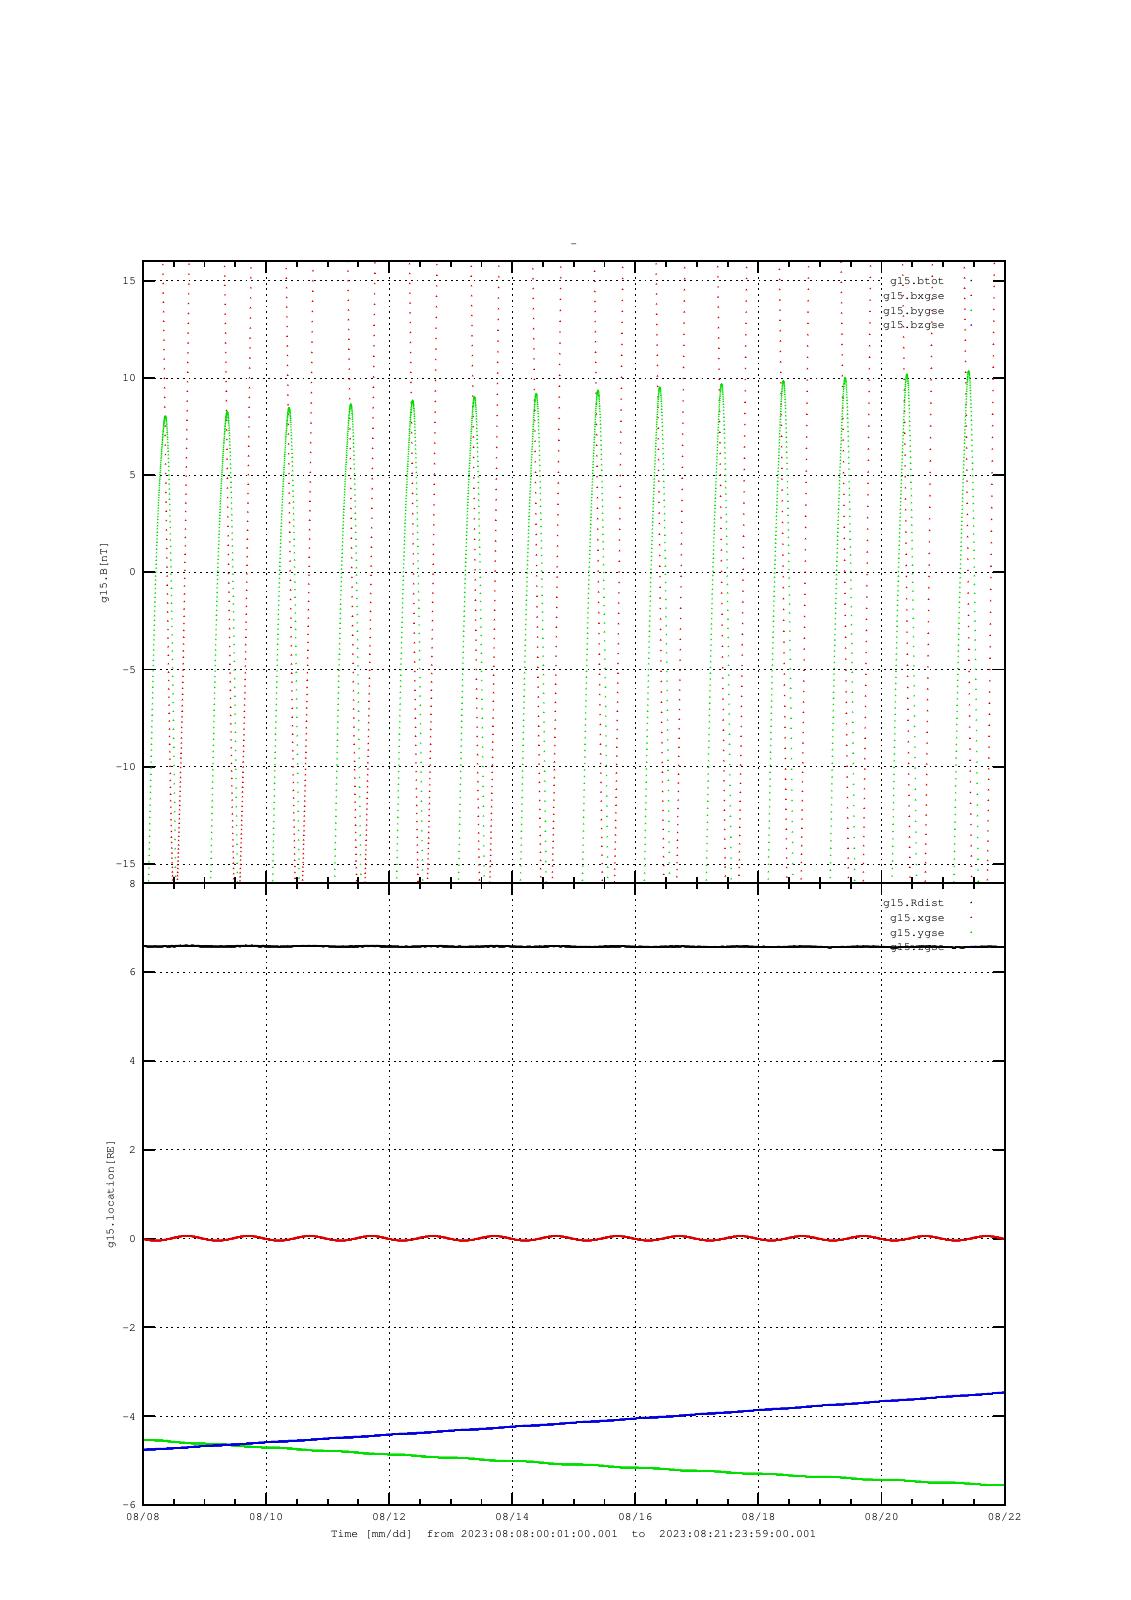Screen dimensions: 1131x1600
Task: Click the g15.B[nT] axis title
Action: [104, 572]
